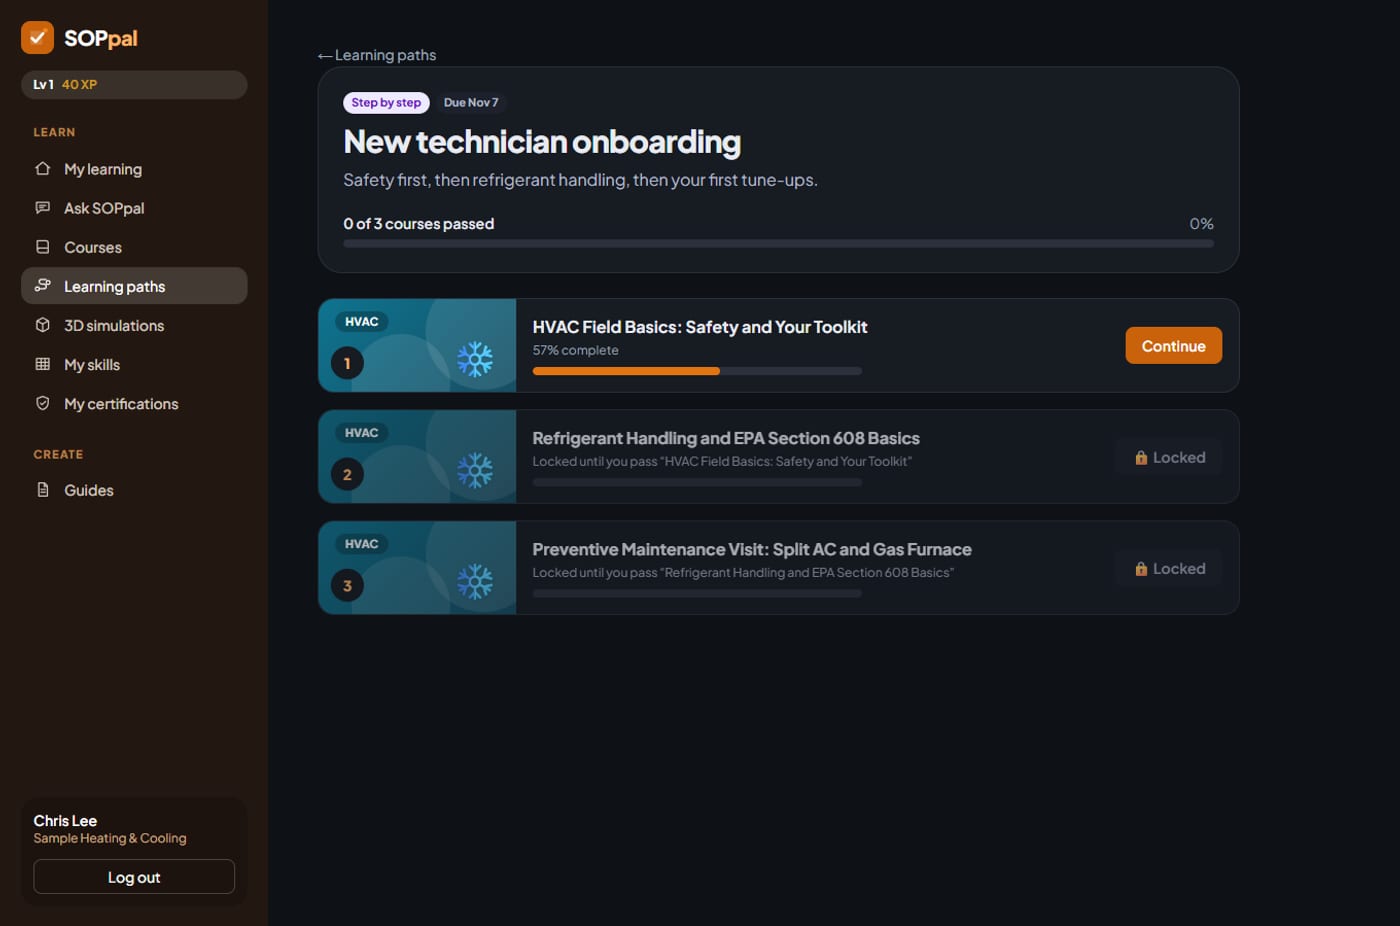The height and width of the screenshot is (926, 1400).
Task: Click the My learning home icon
Action: click(42, 169)
